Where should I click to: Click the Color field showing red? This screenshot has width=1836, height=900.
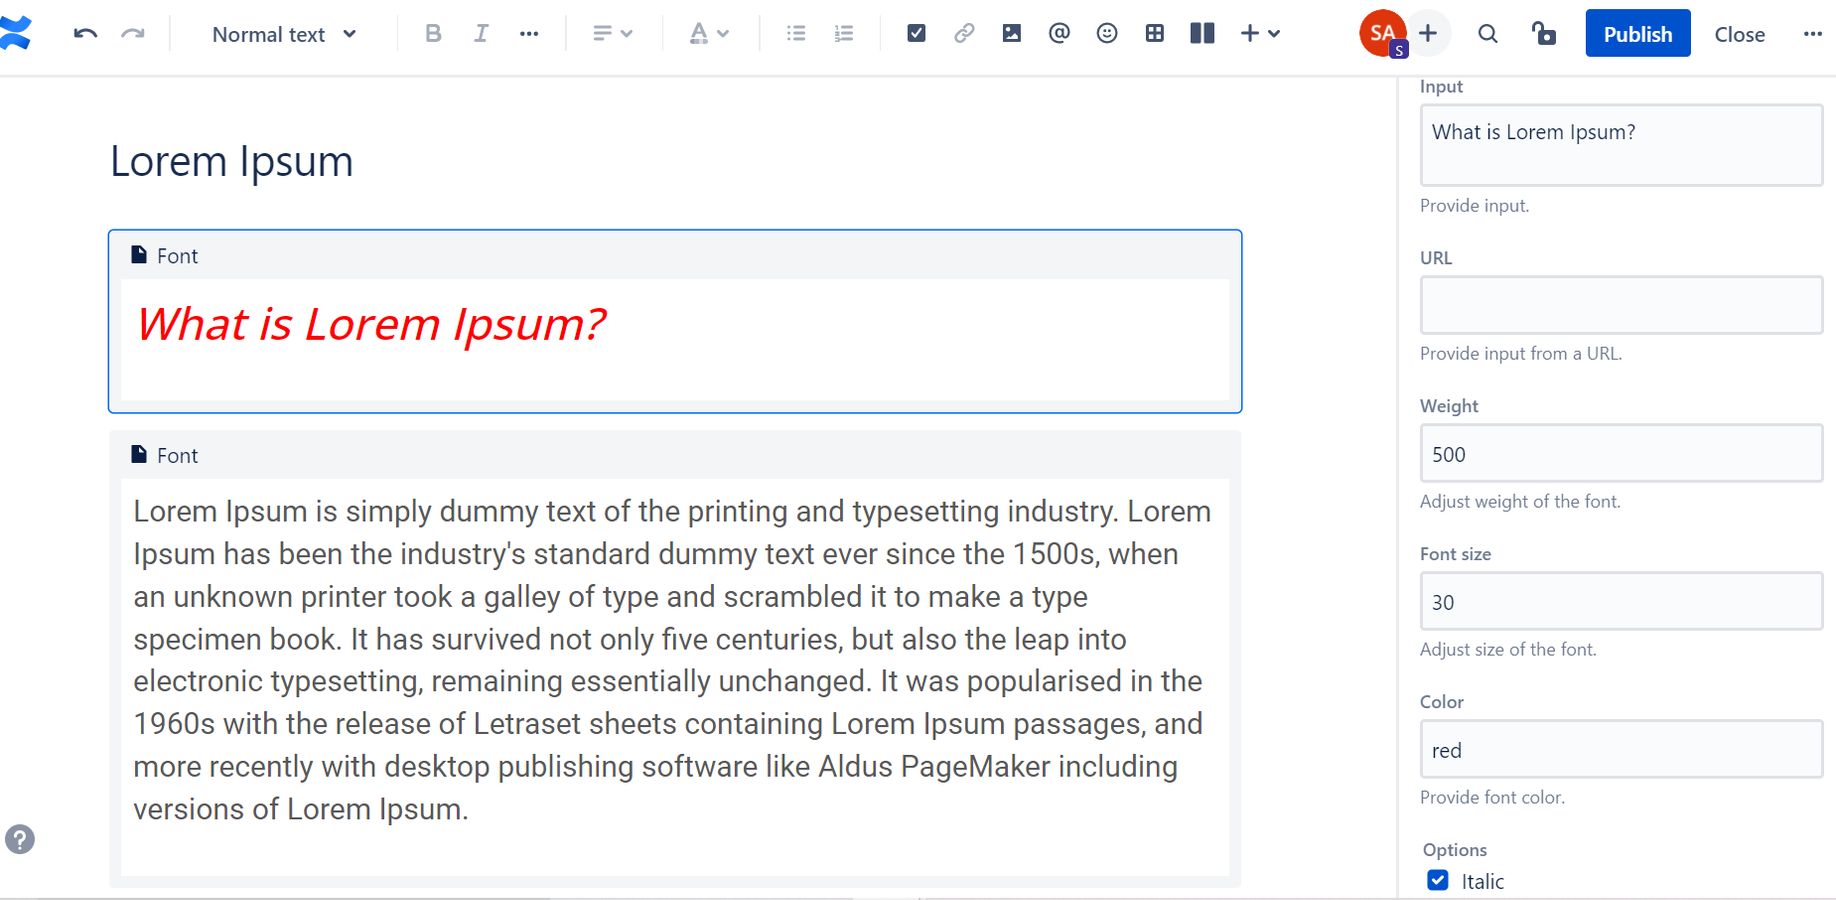[1621, 749]
